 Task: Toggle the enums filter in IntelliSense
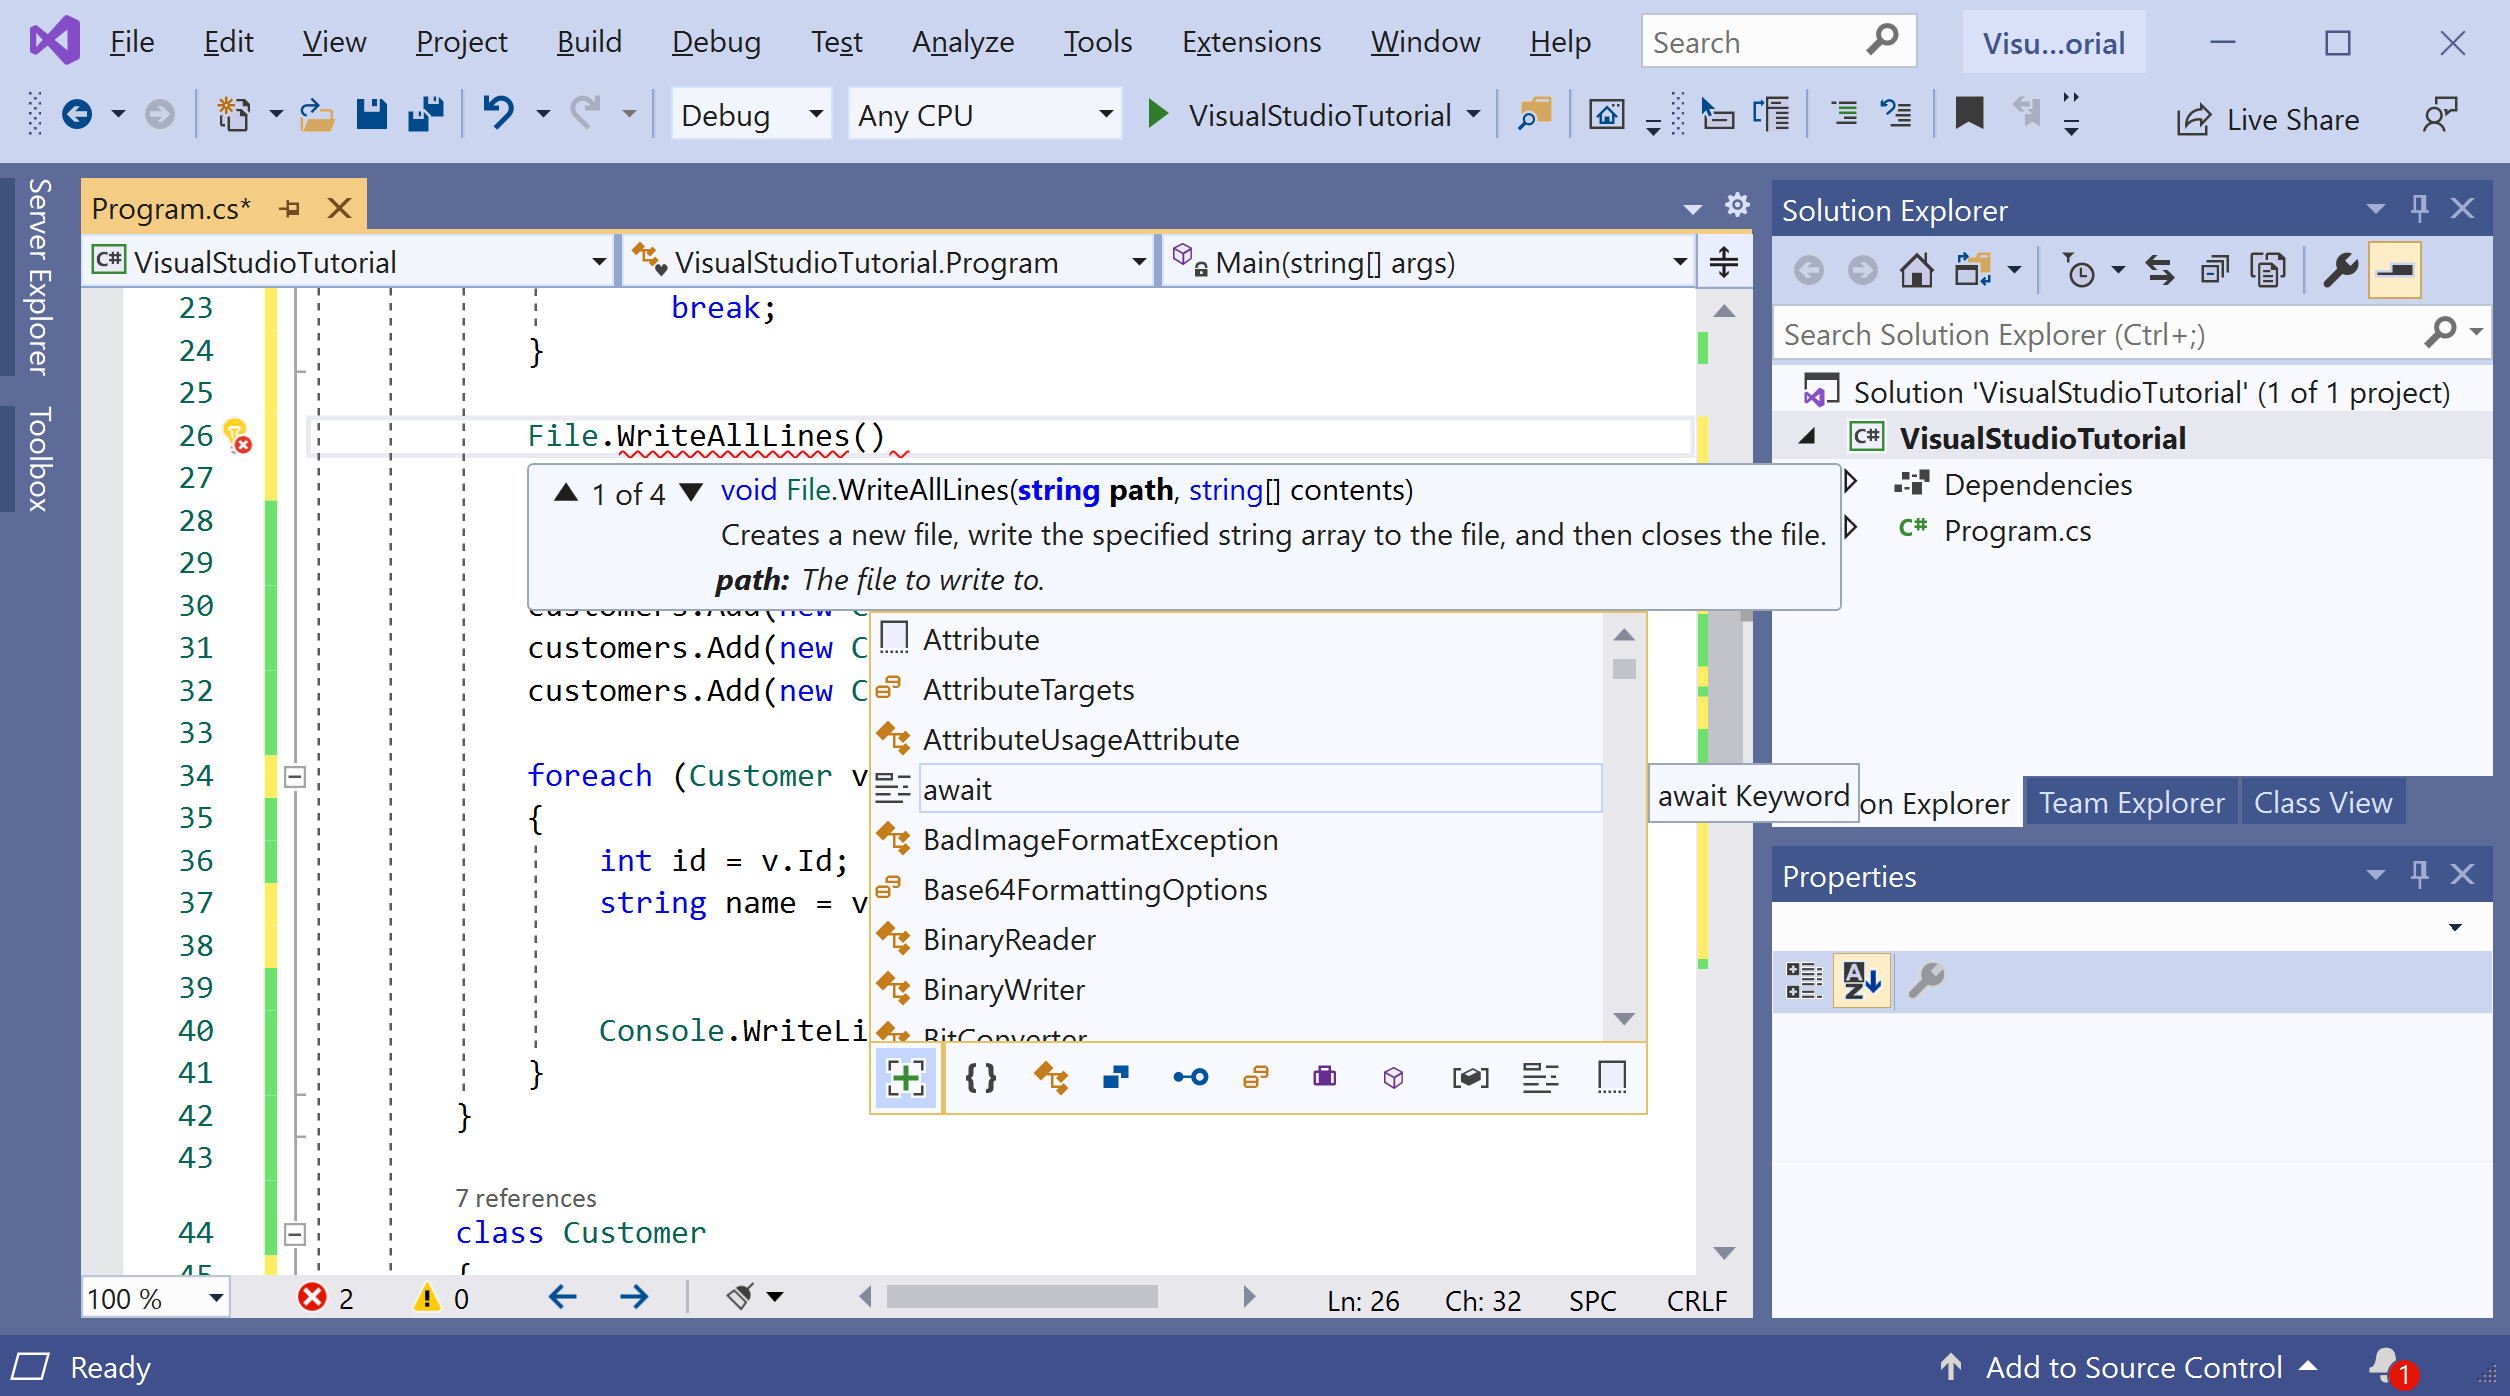tap(1256, 1078)
